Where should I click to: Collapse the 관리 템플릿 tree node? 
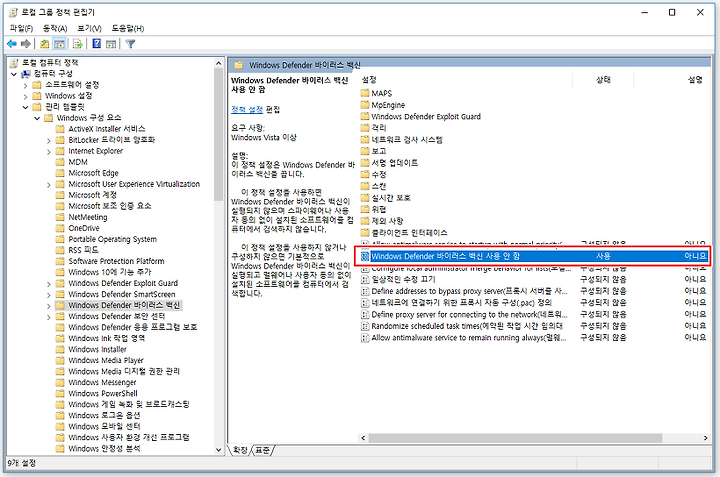pos(25,107)
